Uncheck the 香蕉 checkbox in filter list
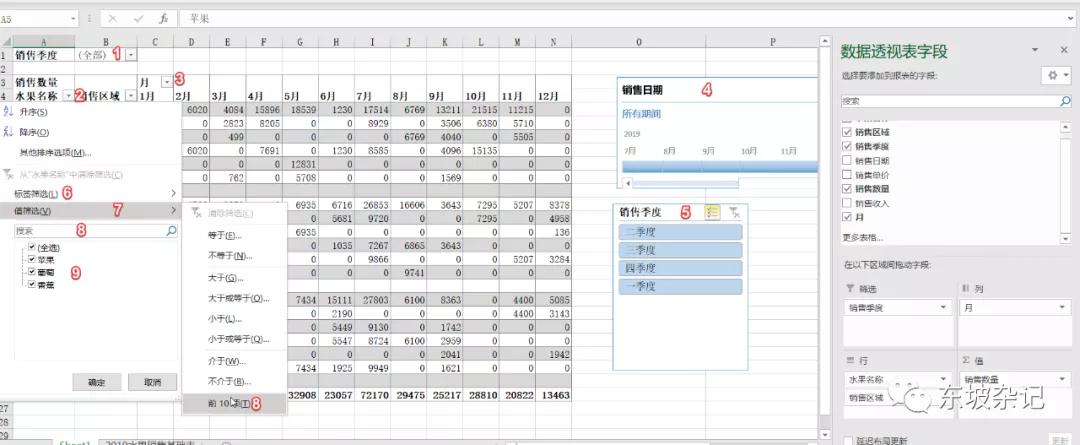Screen dimensions: 1080x445 32,284
